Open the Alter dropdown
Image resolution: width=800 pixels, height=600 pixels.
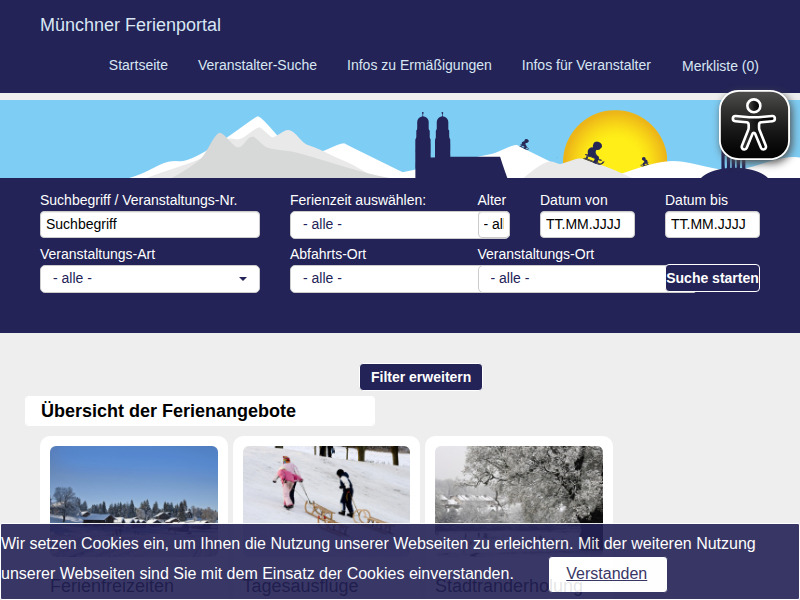coord(494,225)
